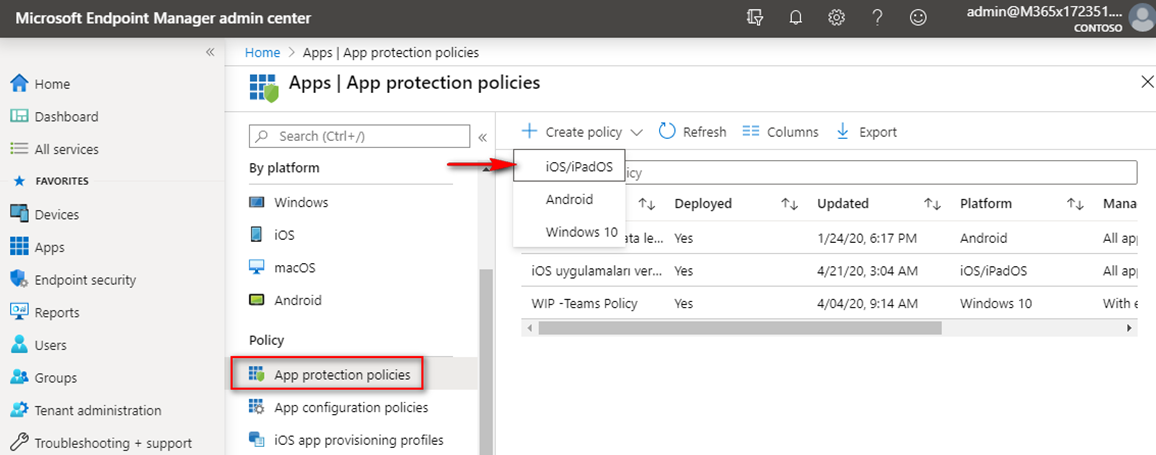Open the iOS uygulamaları policy row
1156x455 pixels.
827,271
